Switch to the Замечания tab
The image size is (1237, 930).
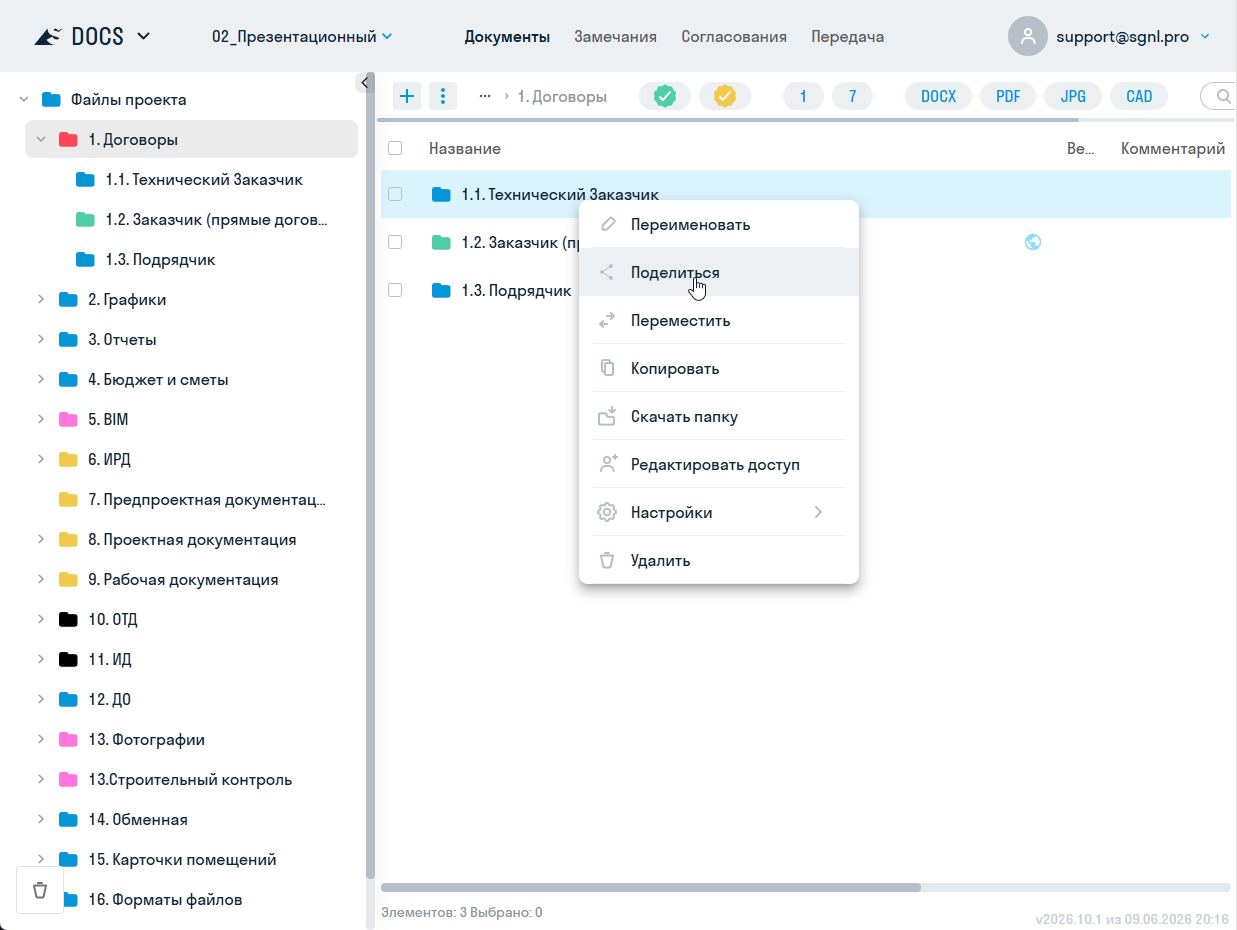[615, 36]
